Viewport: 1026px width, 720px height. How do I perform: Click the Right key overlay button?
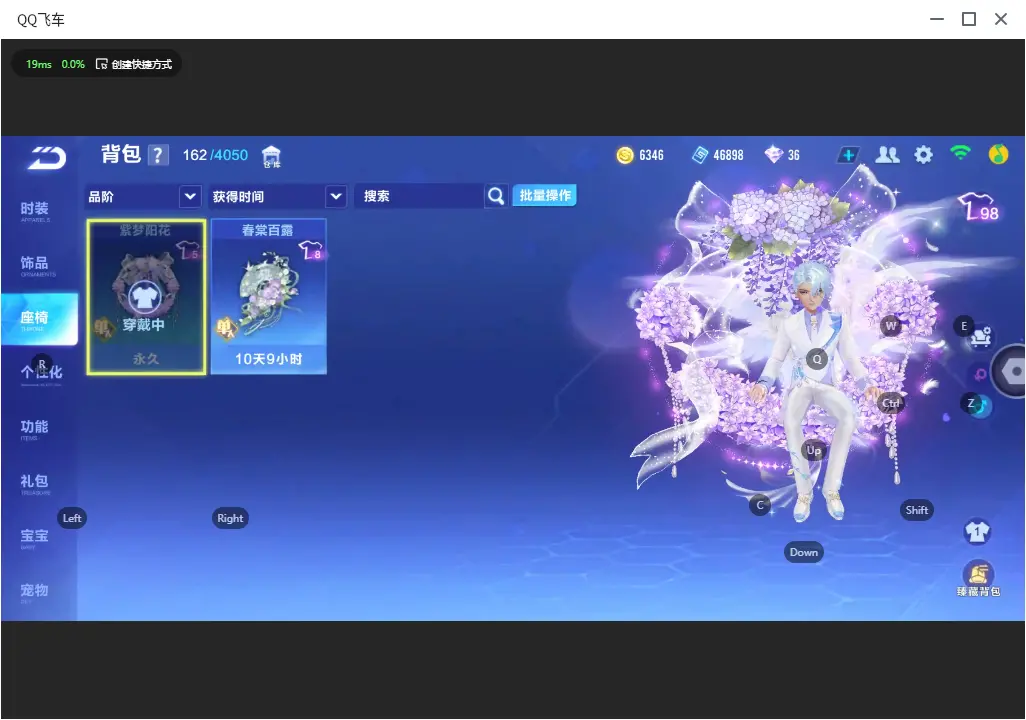point(230,518)
